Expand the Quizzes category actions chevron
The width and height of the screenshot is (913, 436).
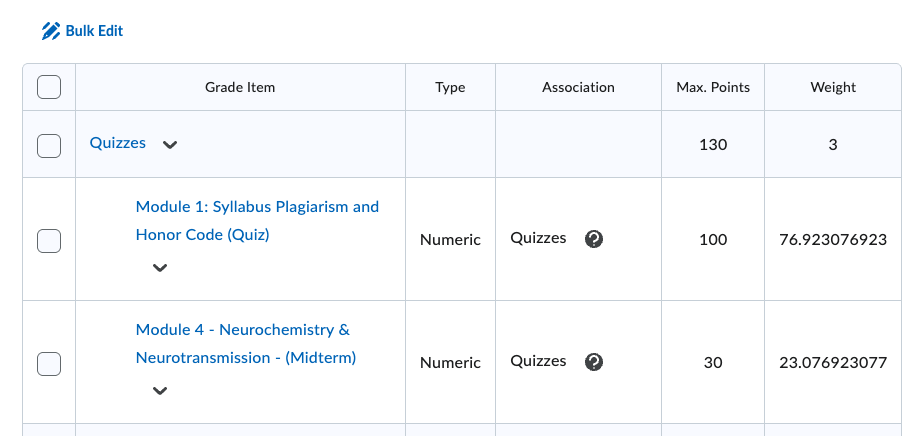pos(170,145)
